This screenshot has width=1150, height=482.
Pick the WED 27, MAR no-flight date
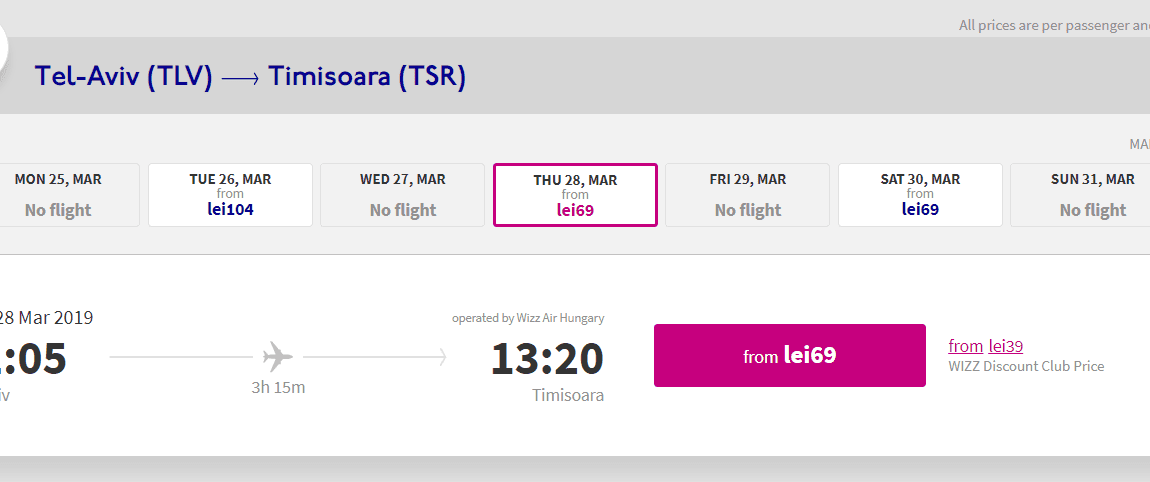click(x=403, y=195)
